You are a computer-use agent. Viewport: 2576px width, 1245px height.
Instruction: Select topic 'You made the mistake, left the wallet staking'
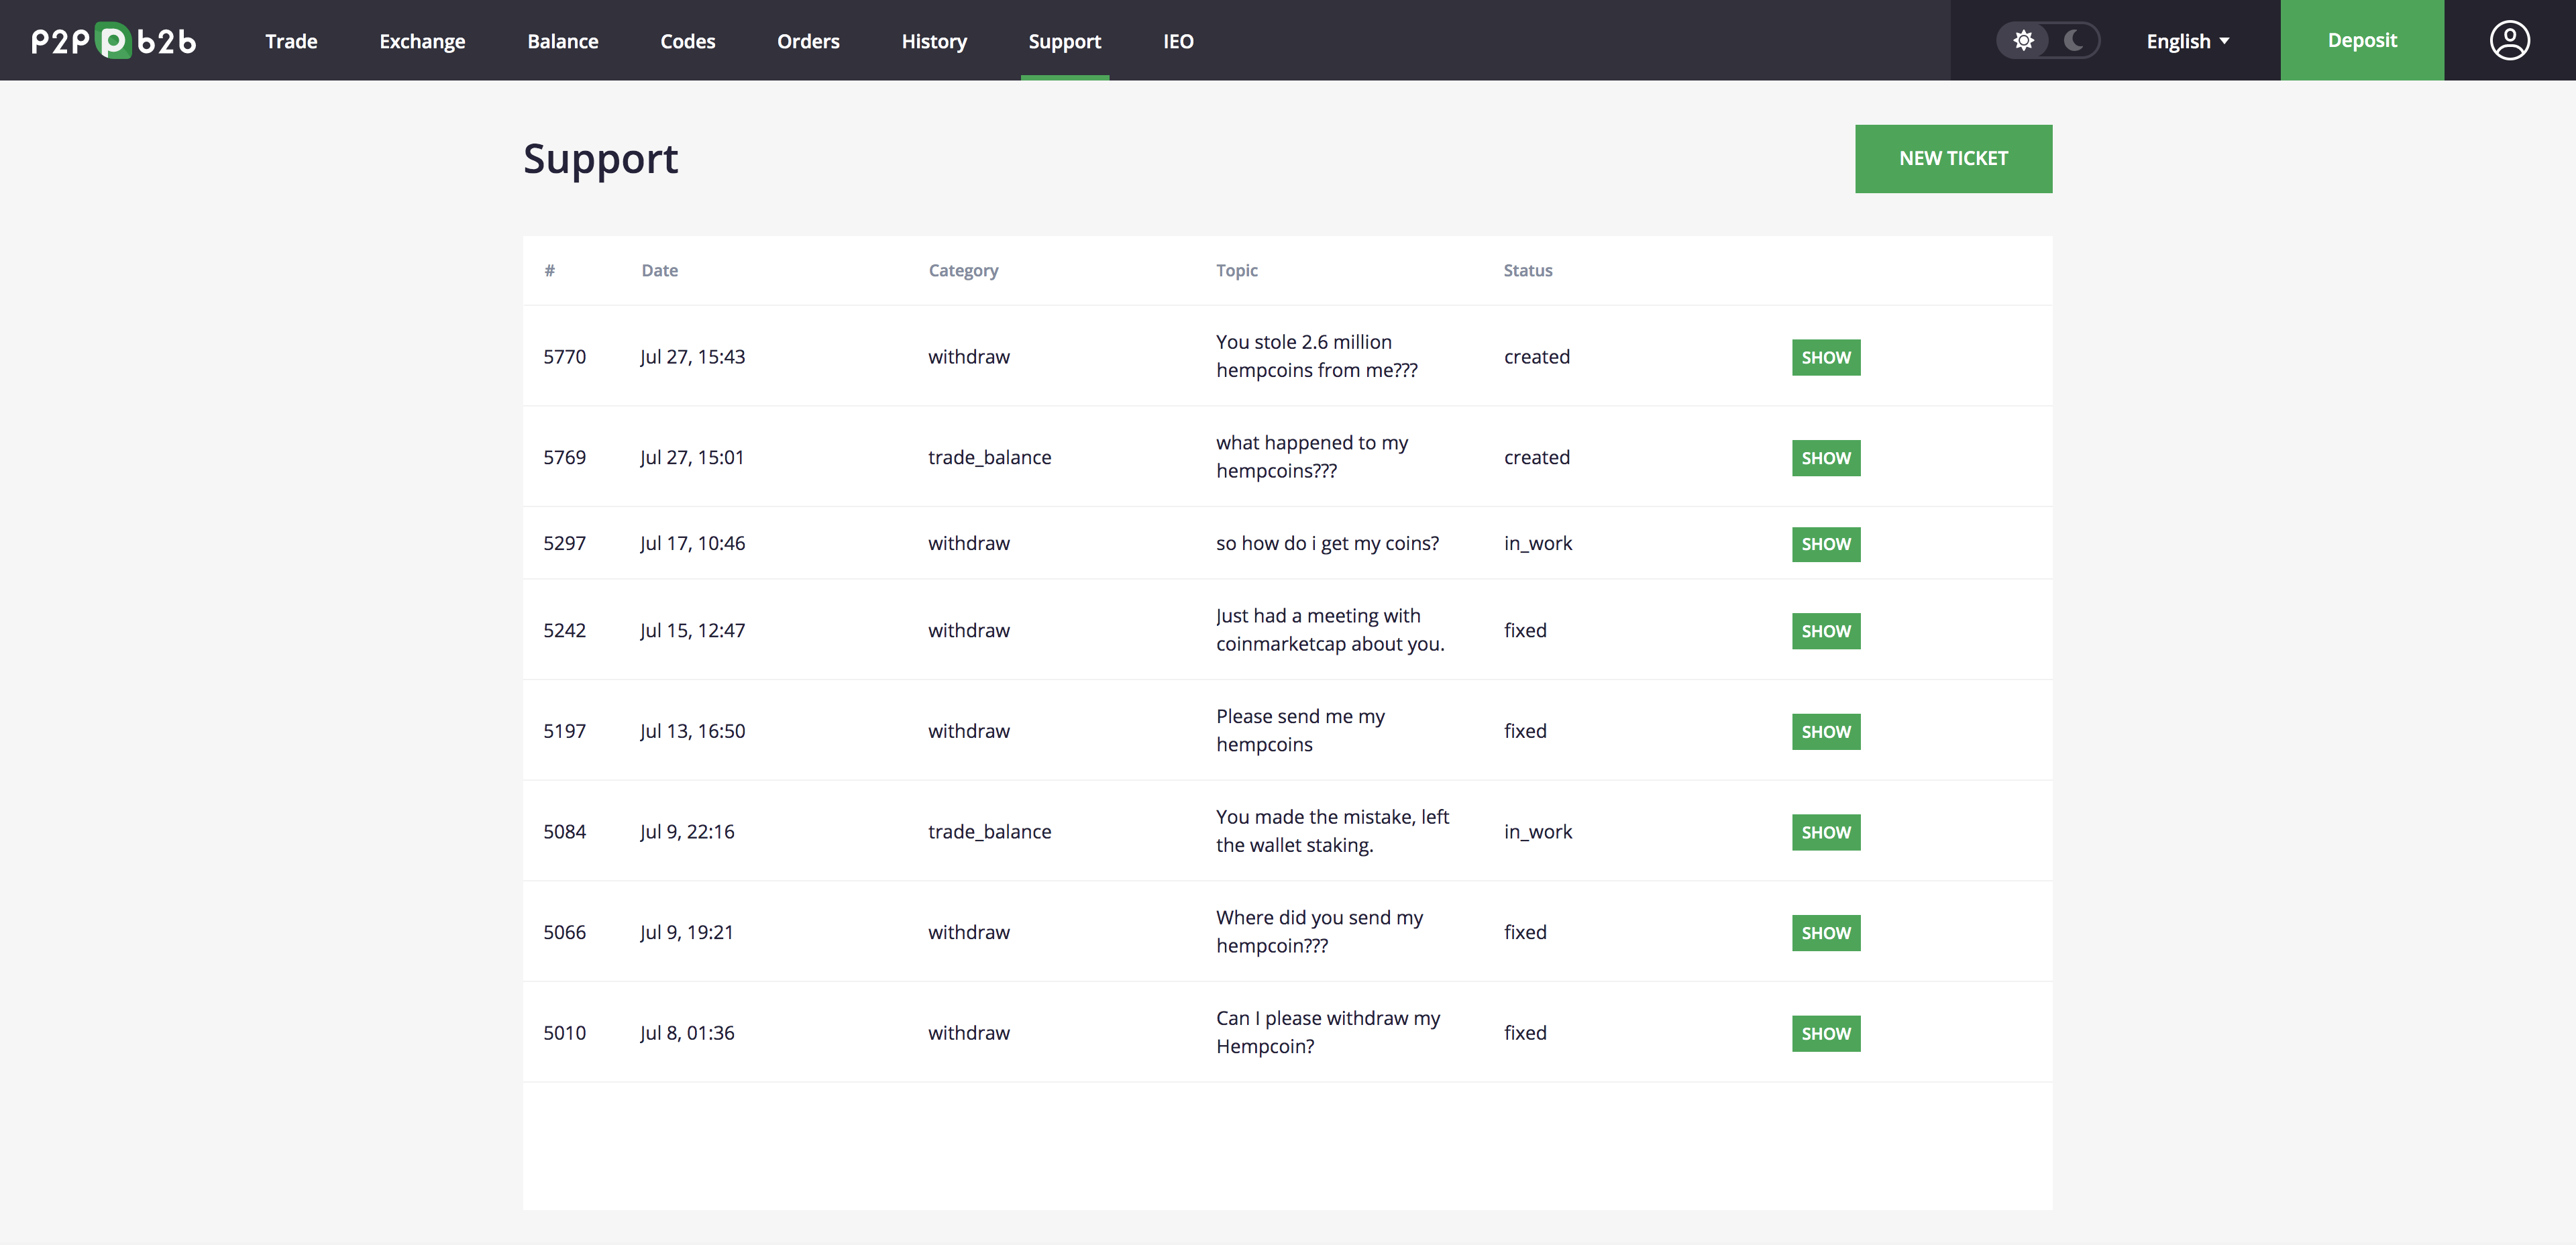(1332, 831)
